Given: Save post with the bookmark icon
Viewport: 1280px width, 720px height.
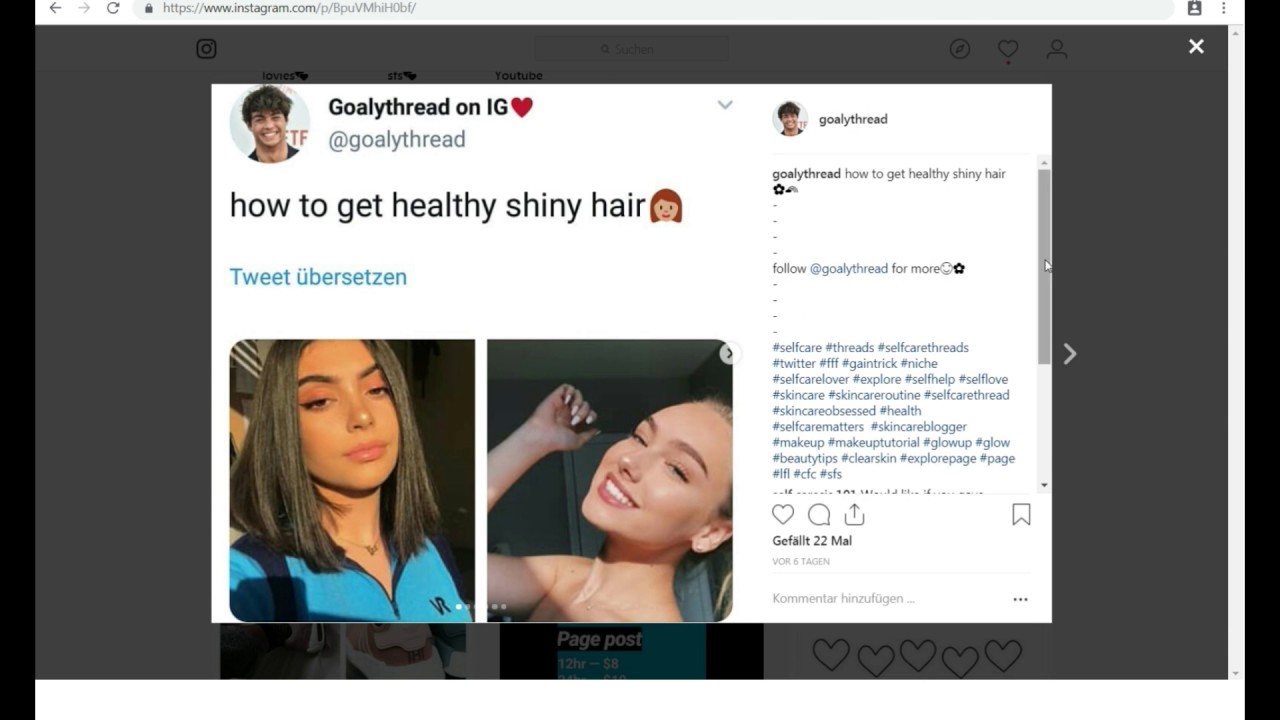Looking at the screenshot, I should pos(1021,514).
